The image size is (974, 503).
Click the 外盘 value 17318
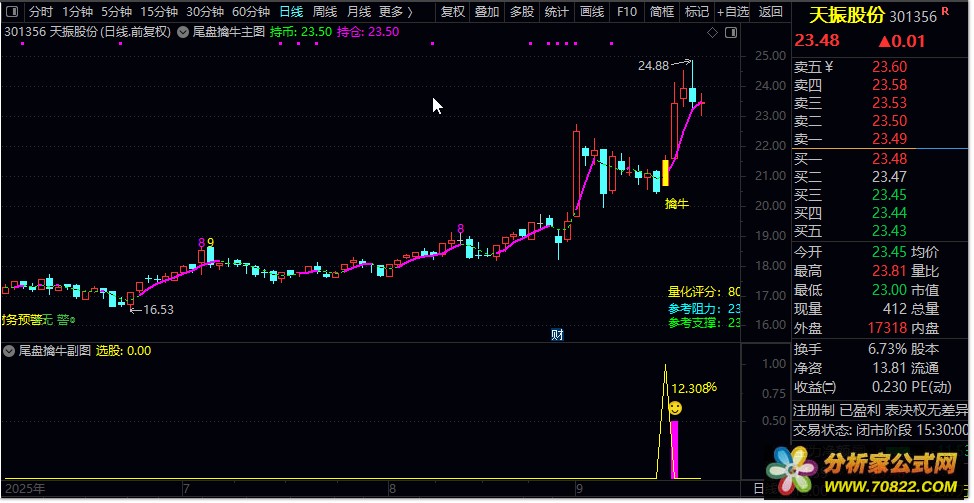click(x=888, y=327)
